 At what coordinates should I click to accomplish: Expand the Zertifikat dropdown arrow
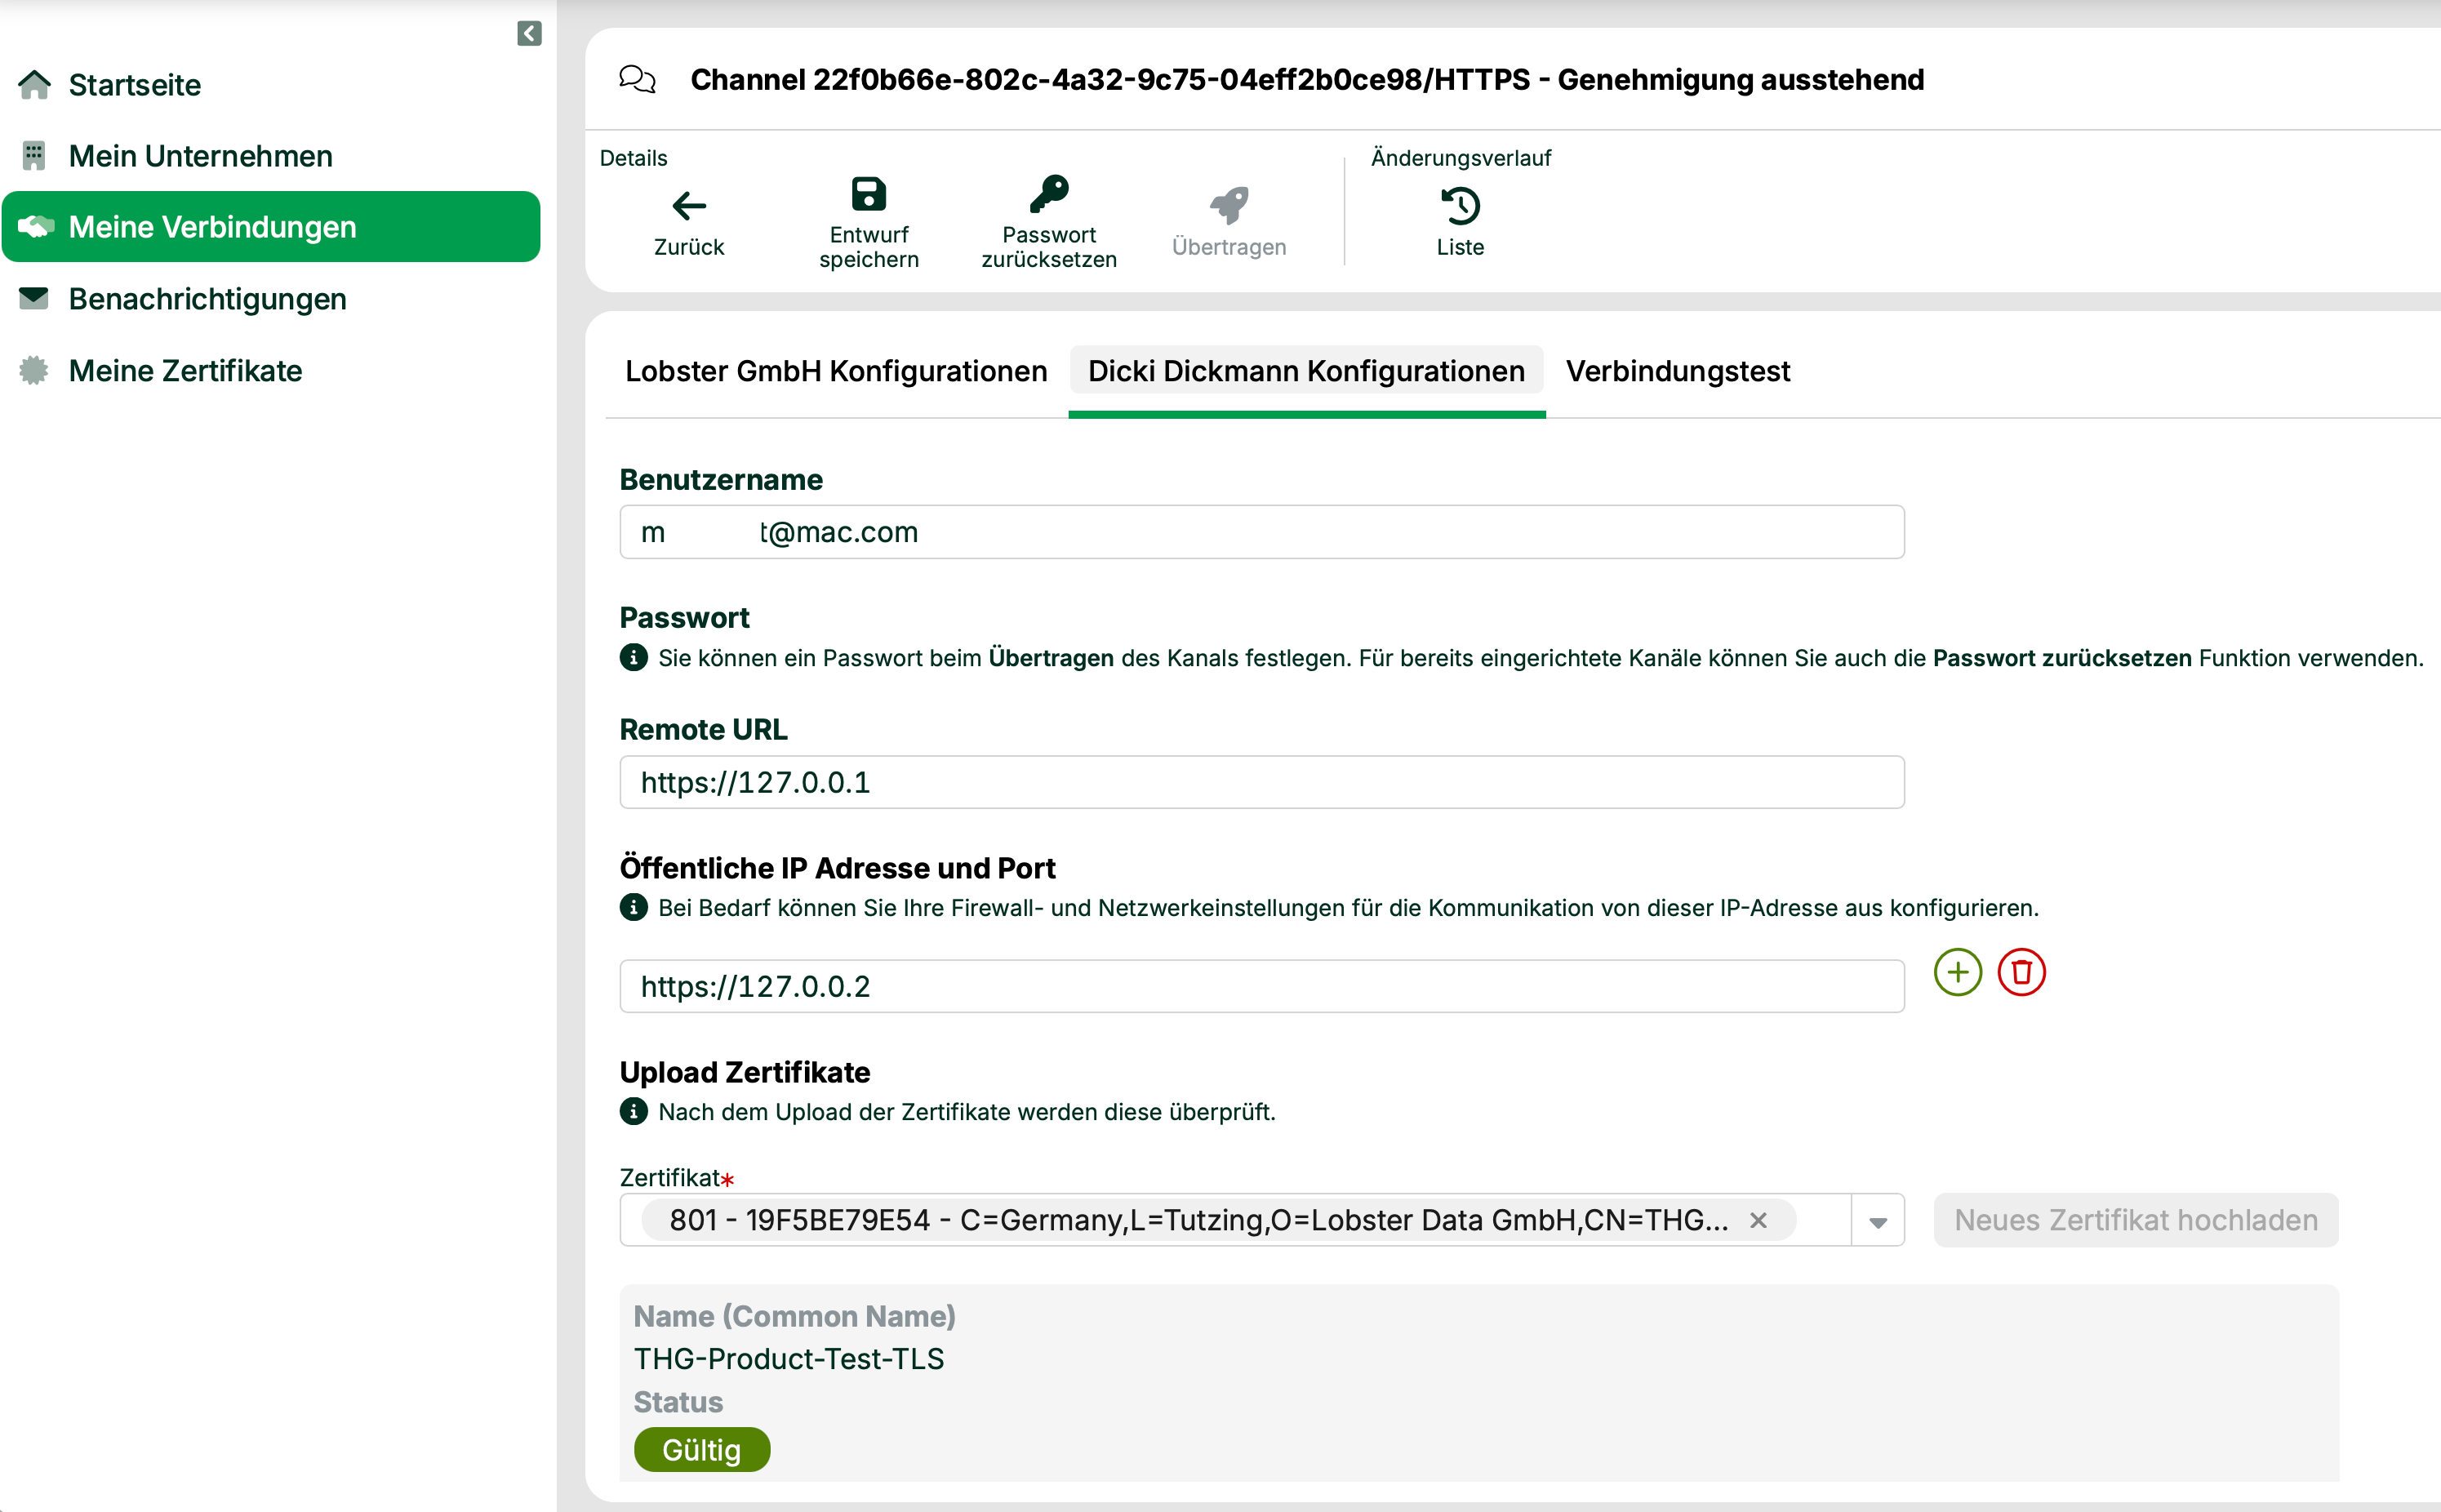point(1878,1221)
